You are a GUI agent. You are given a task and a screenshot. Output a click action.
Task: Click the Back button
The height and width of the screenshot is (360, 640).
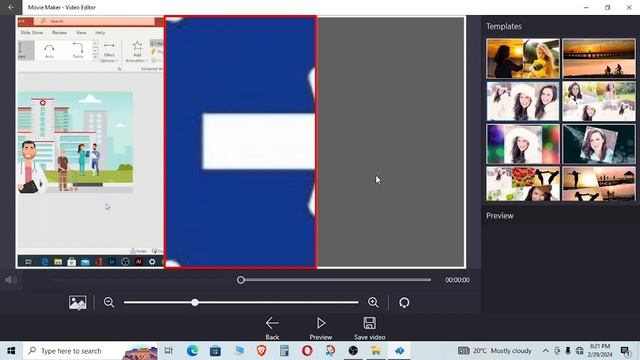[x=272, y=328]
